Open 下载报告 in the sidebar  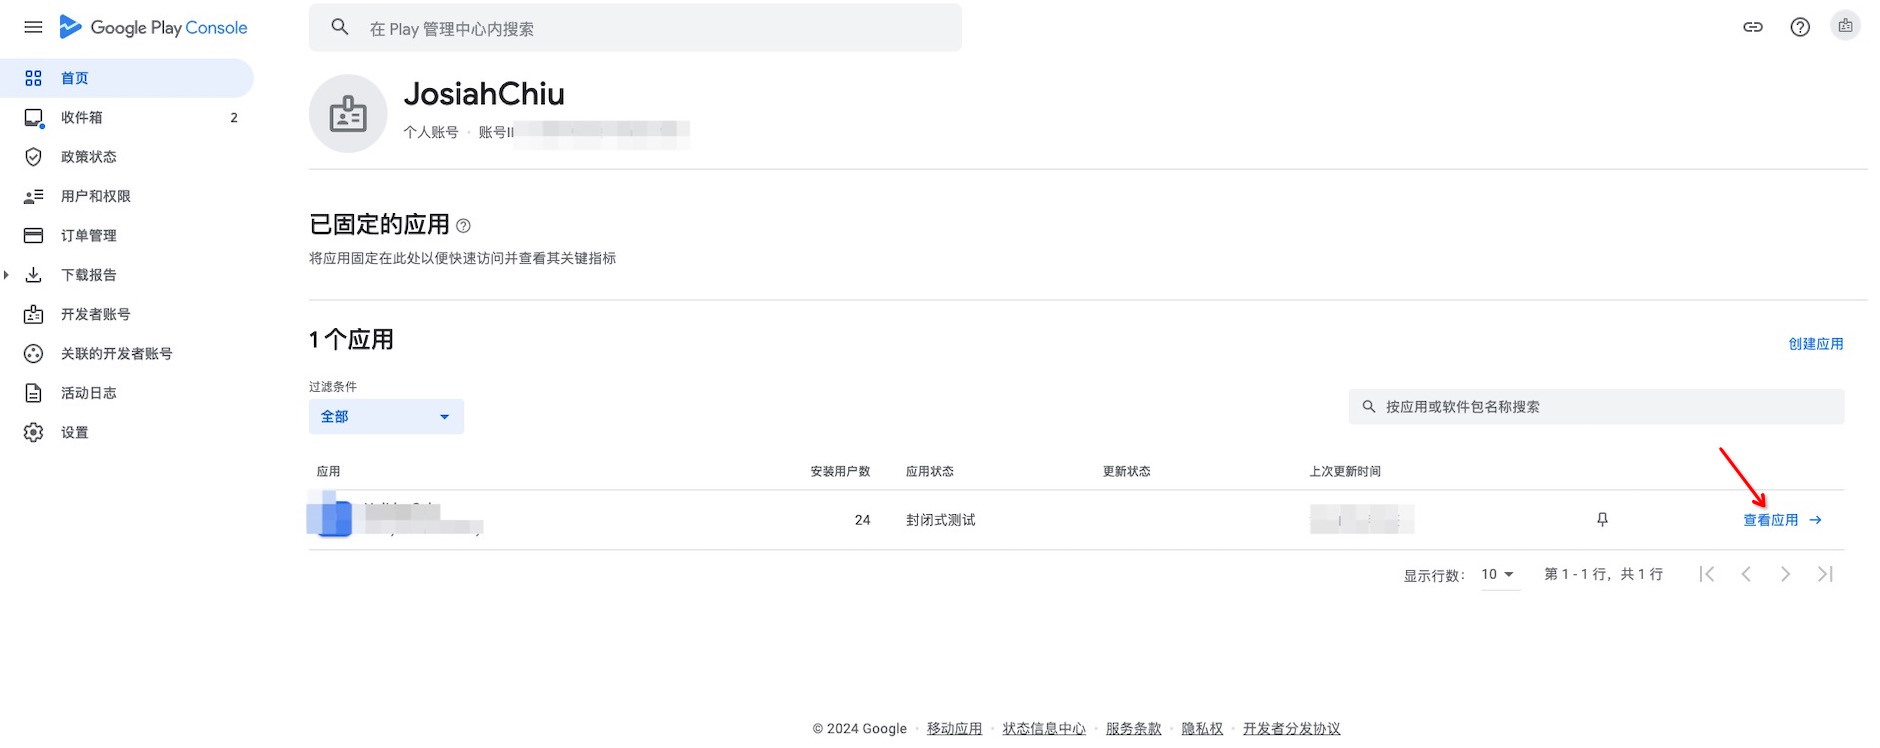(x=127, y=275)
